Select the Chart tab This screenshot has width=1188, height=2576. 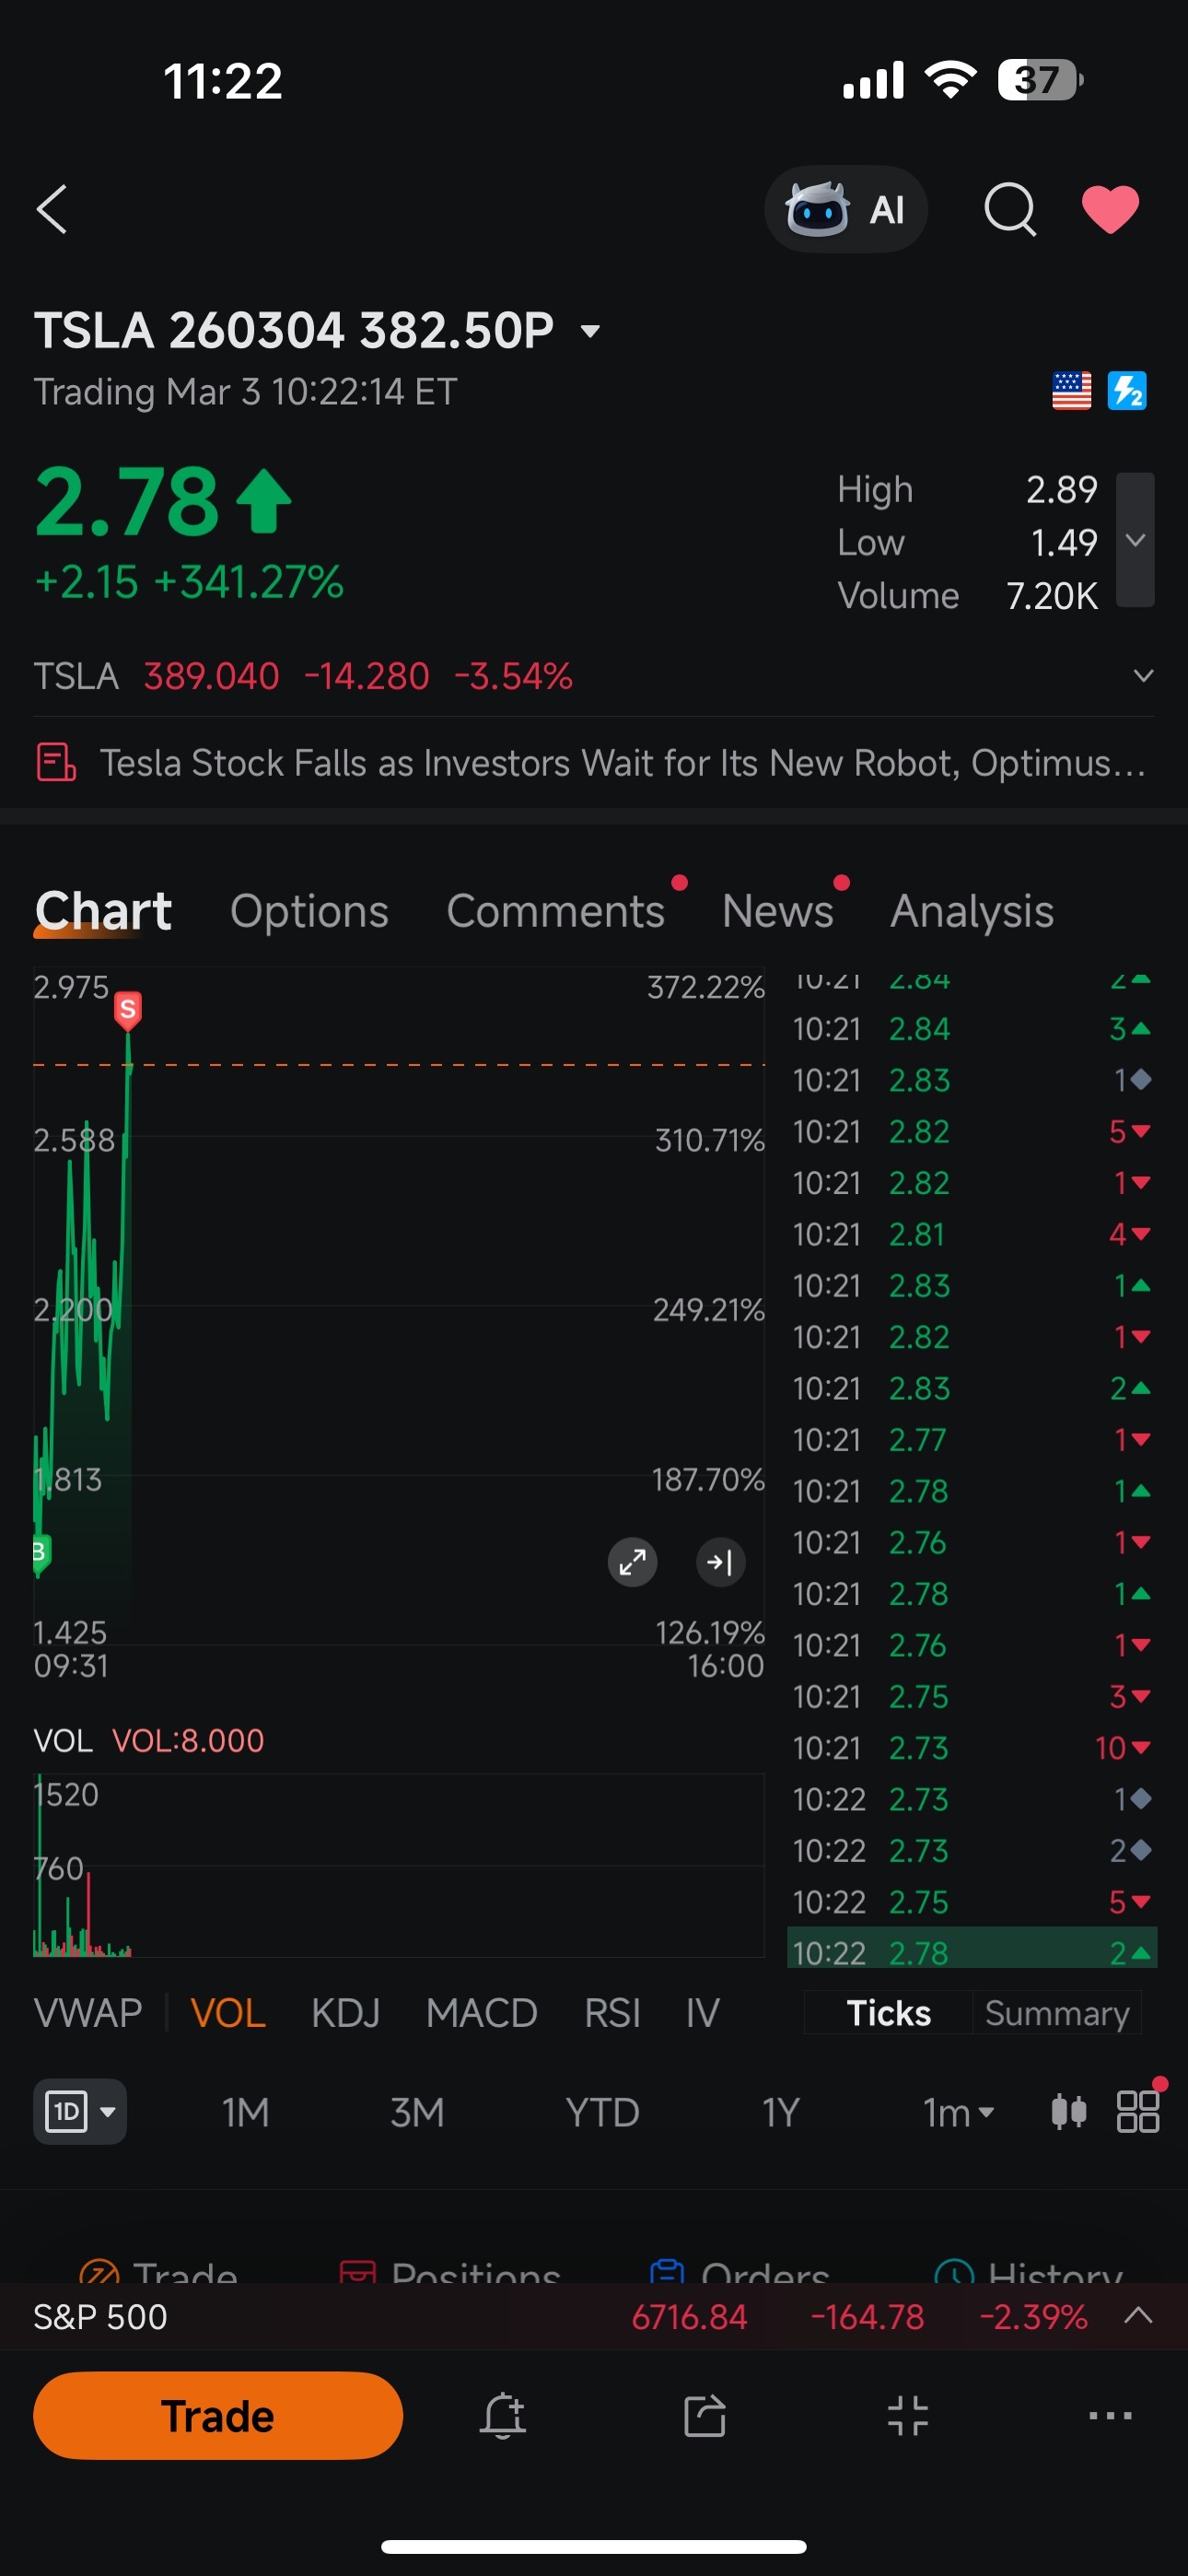click(103, 911)
